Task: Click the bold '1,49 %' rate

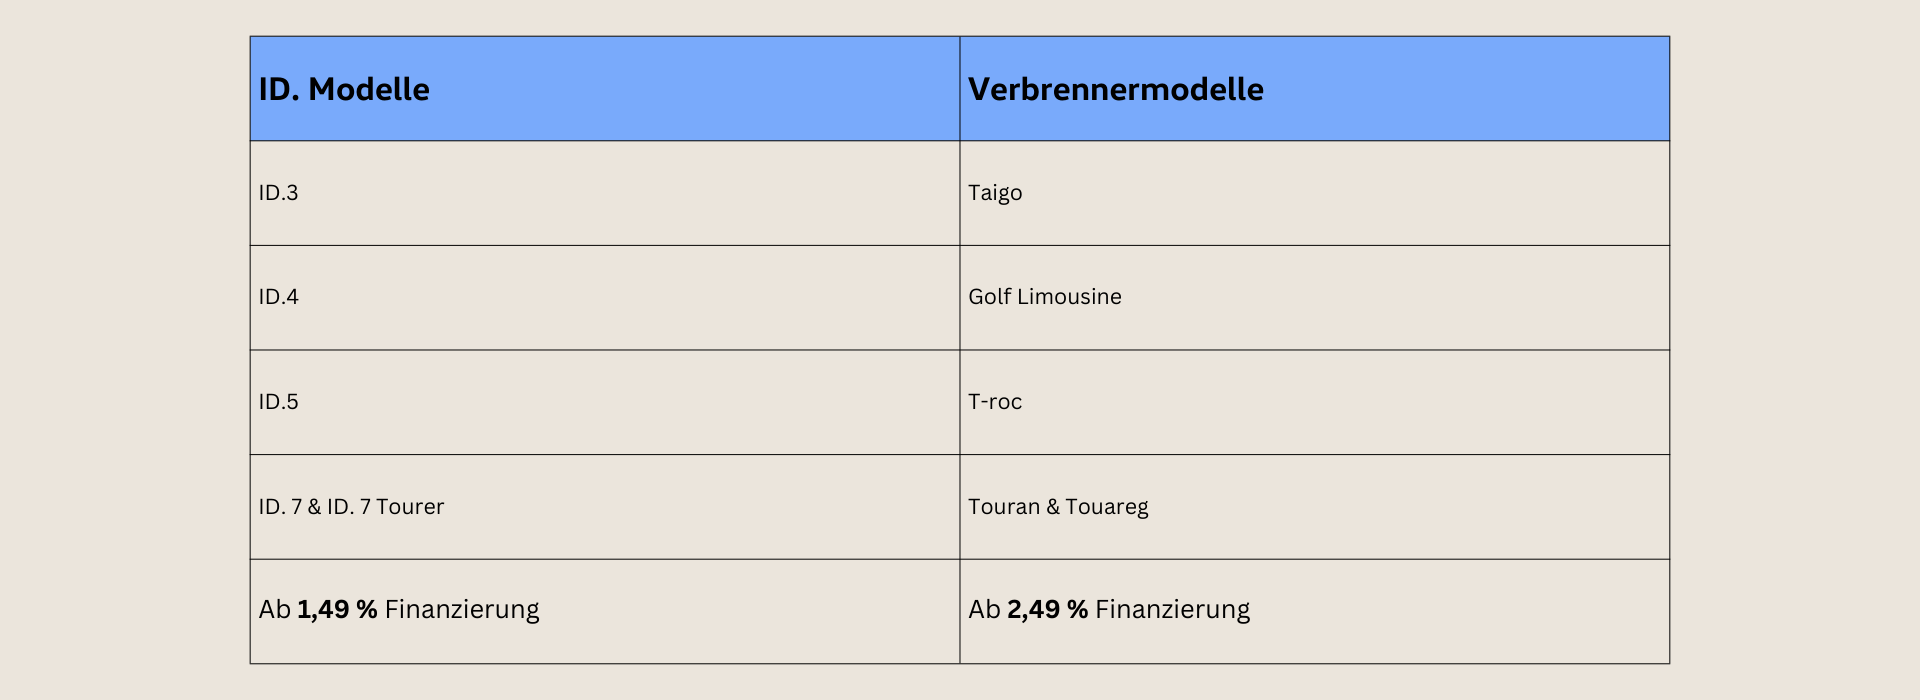Action: click(x=337, y=610)
